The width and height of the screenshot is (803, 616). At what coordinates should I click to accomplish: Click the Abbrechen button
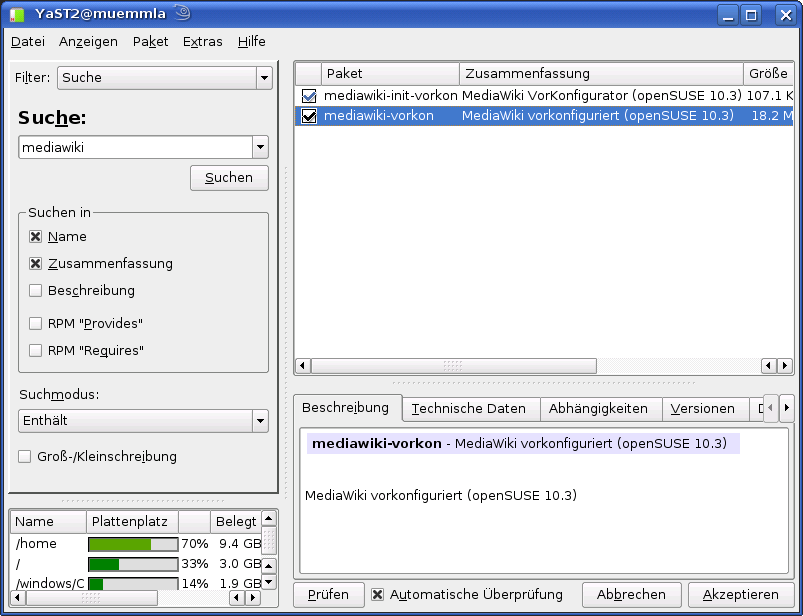(631, 594)
